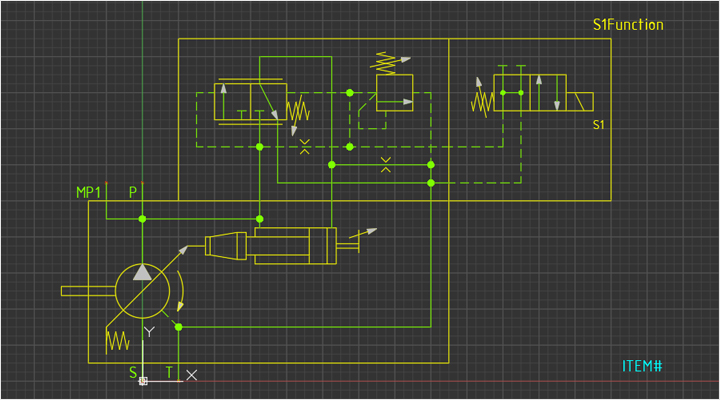Click the two-position compensator valve symbol

250,101
